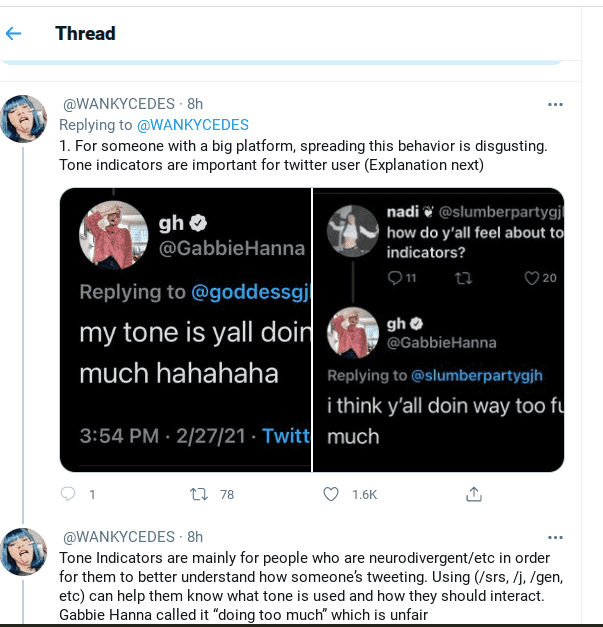Retweet the tweet with 78 retweets
The width and height of the screenshot is (603, 627).
click(x=198, y=494)
